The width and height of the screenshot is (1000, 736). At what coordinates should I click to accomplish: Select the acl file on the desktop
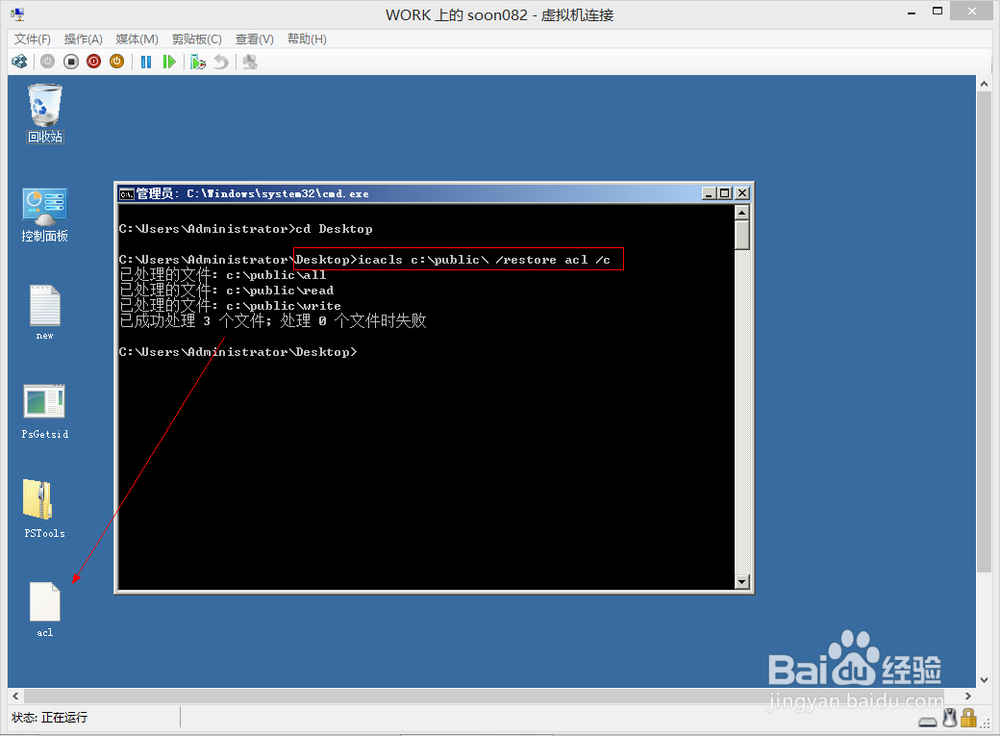pyautogui.click(x=45, y=609)
